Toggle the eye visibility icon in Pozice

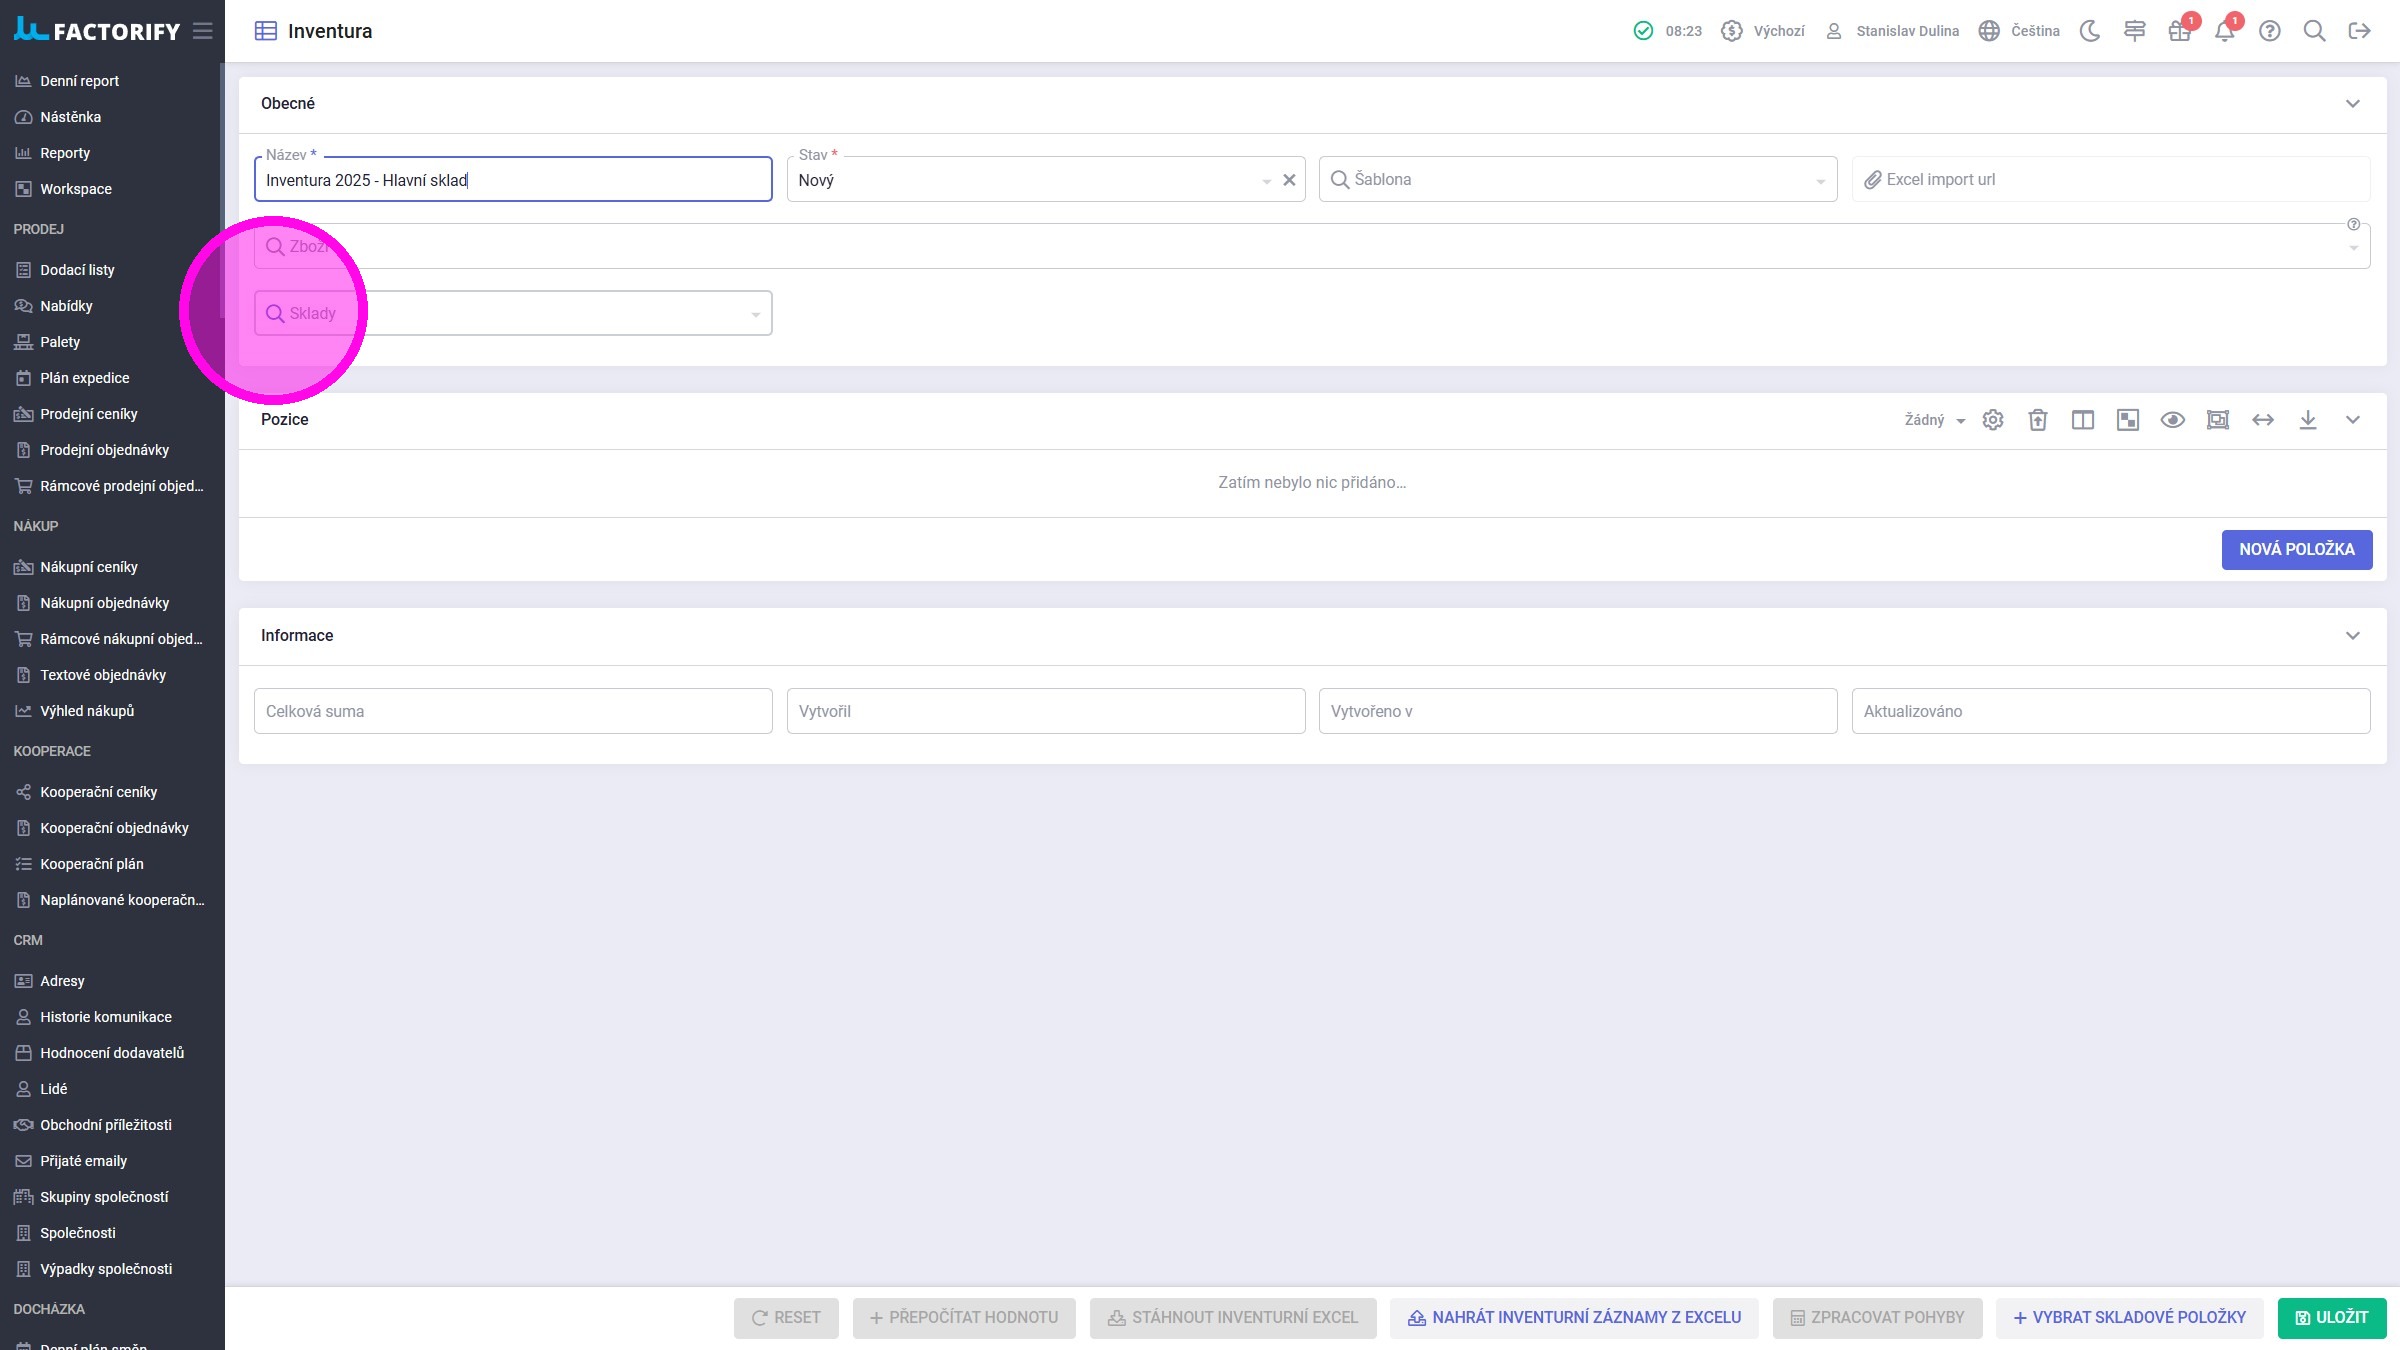click(x=2172, y=420)
